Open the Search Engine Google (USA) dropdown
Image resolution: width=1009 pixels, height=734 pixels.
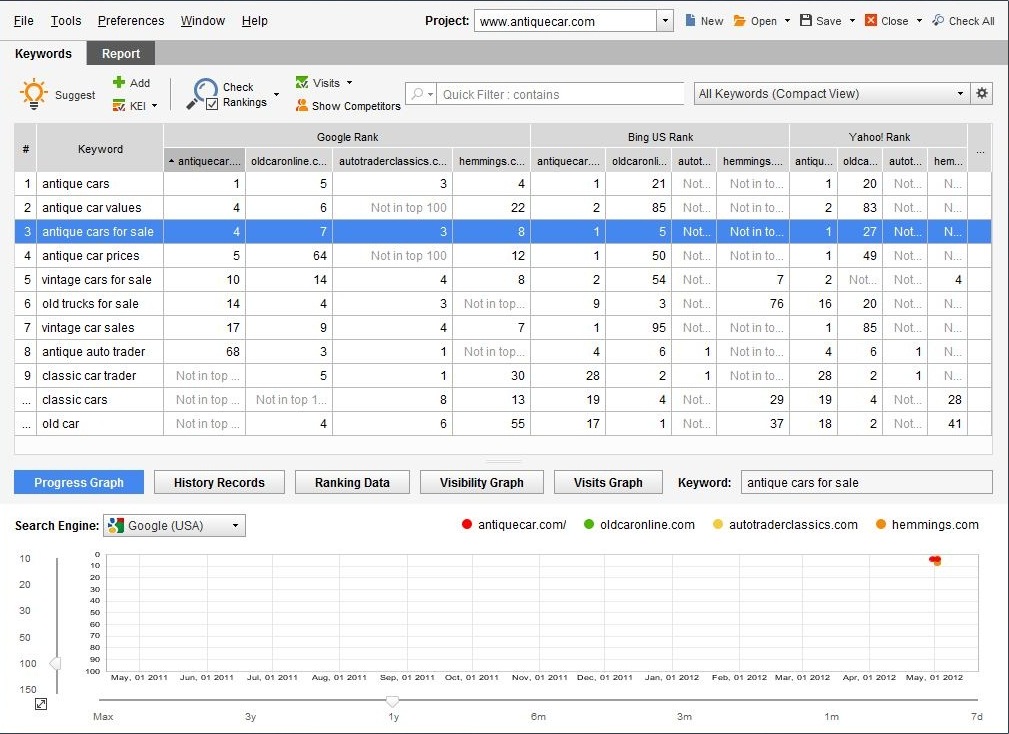[x=174, y=526]
